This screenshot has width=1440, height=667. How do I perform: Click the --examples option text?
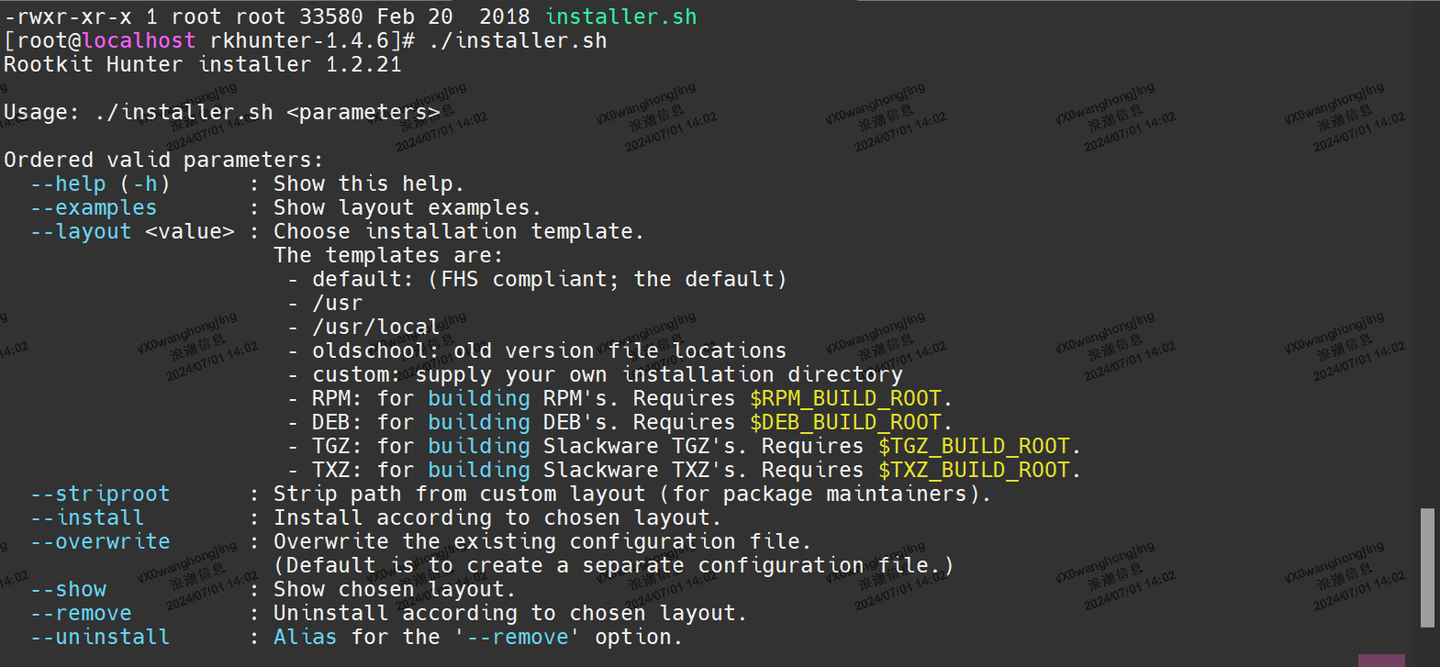pos(93,208)
